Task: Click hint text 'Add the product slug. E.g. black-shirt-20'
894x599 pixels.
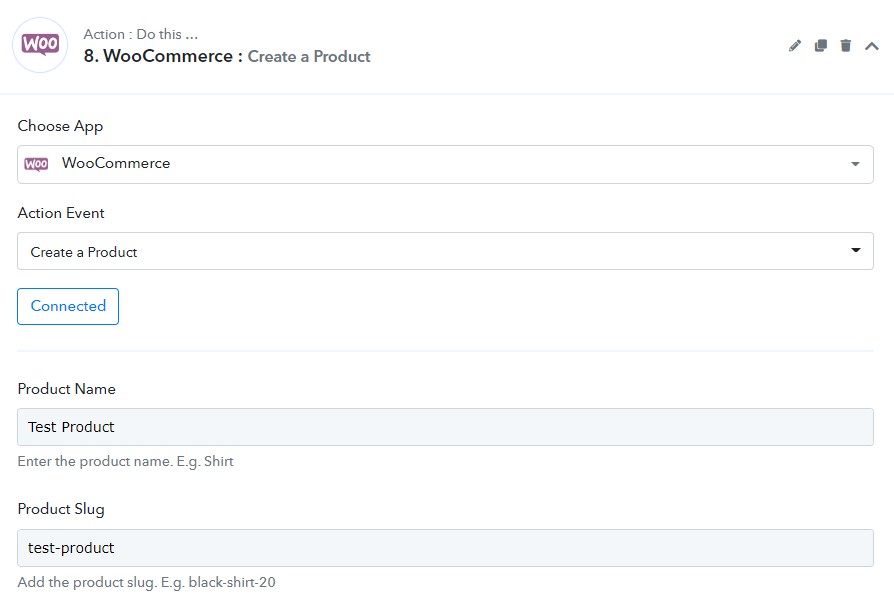Action: 147,582
